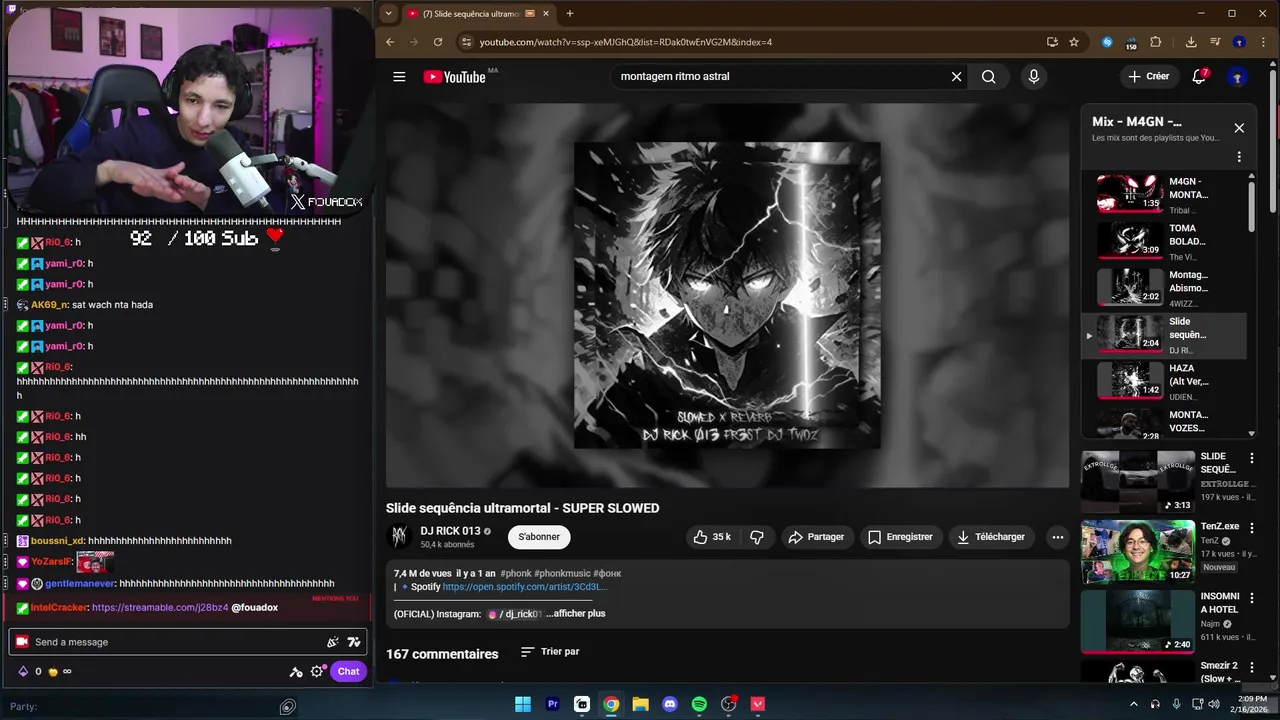Go to the YouTube home logo
This screenshot has height=720, width=1280.
455,77
